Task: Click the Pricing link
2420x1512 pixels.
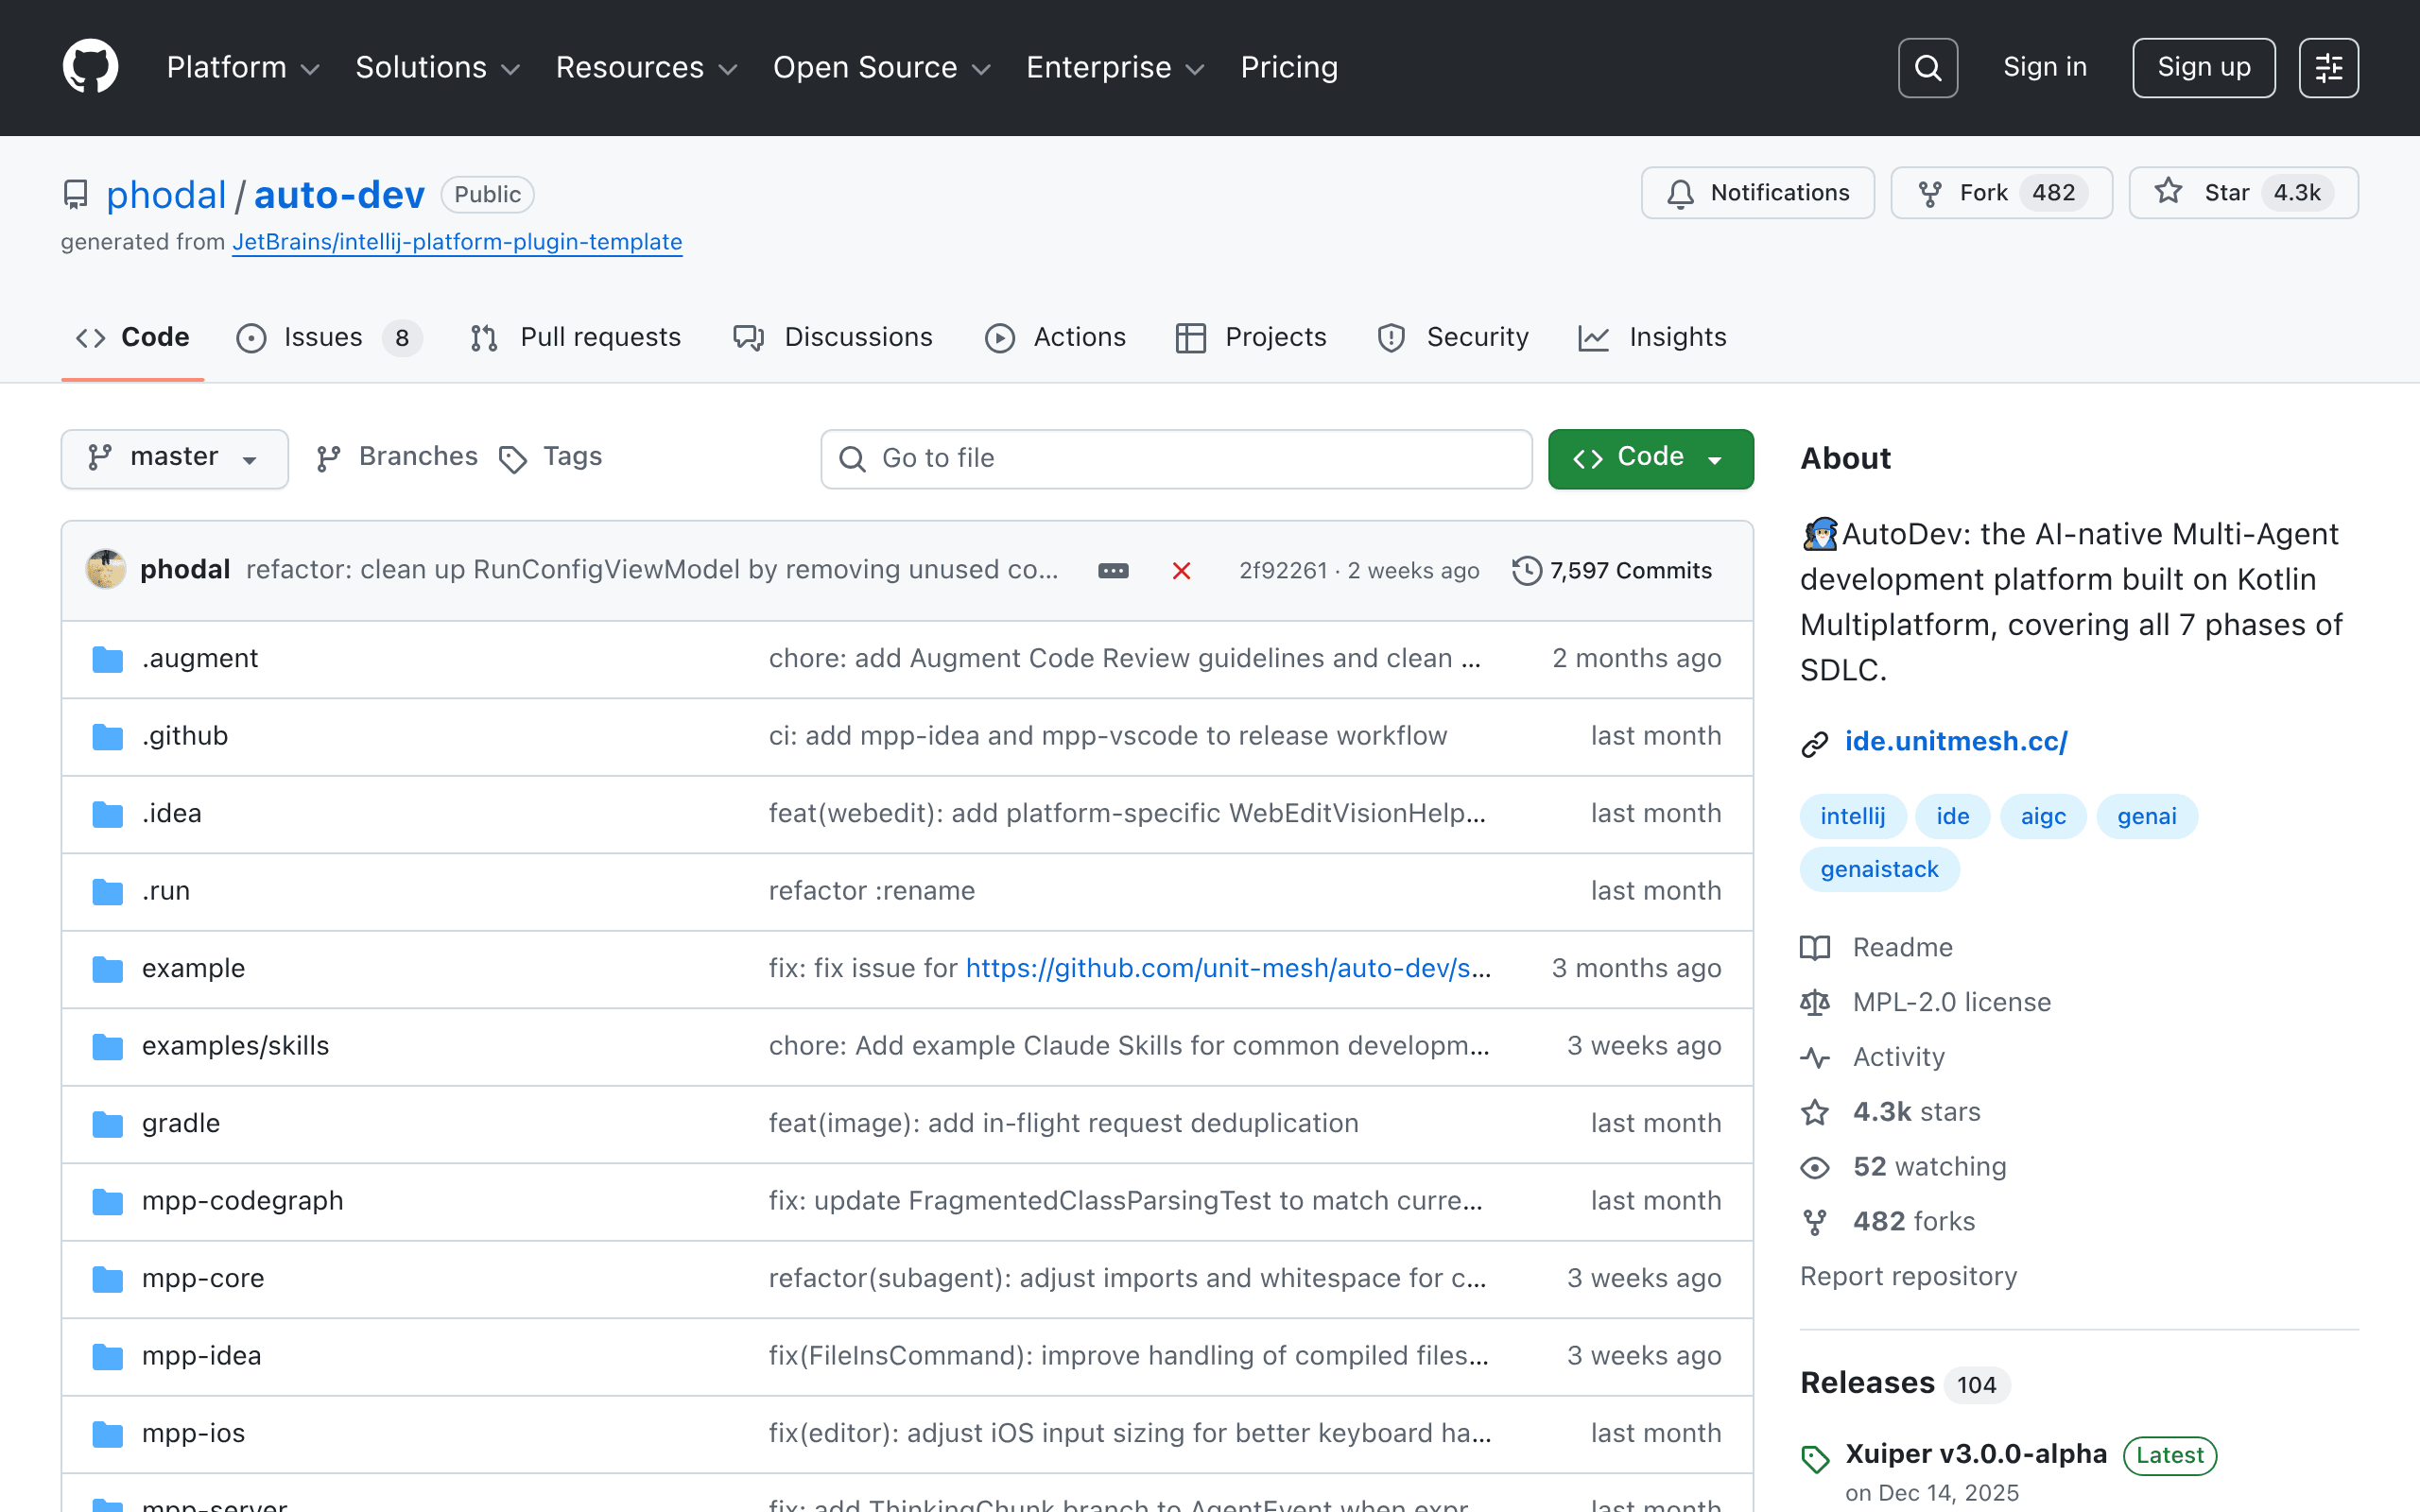Action: click(1289, 67)
